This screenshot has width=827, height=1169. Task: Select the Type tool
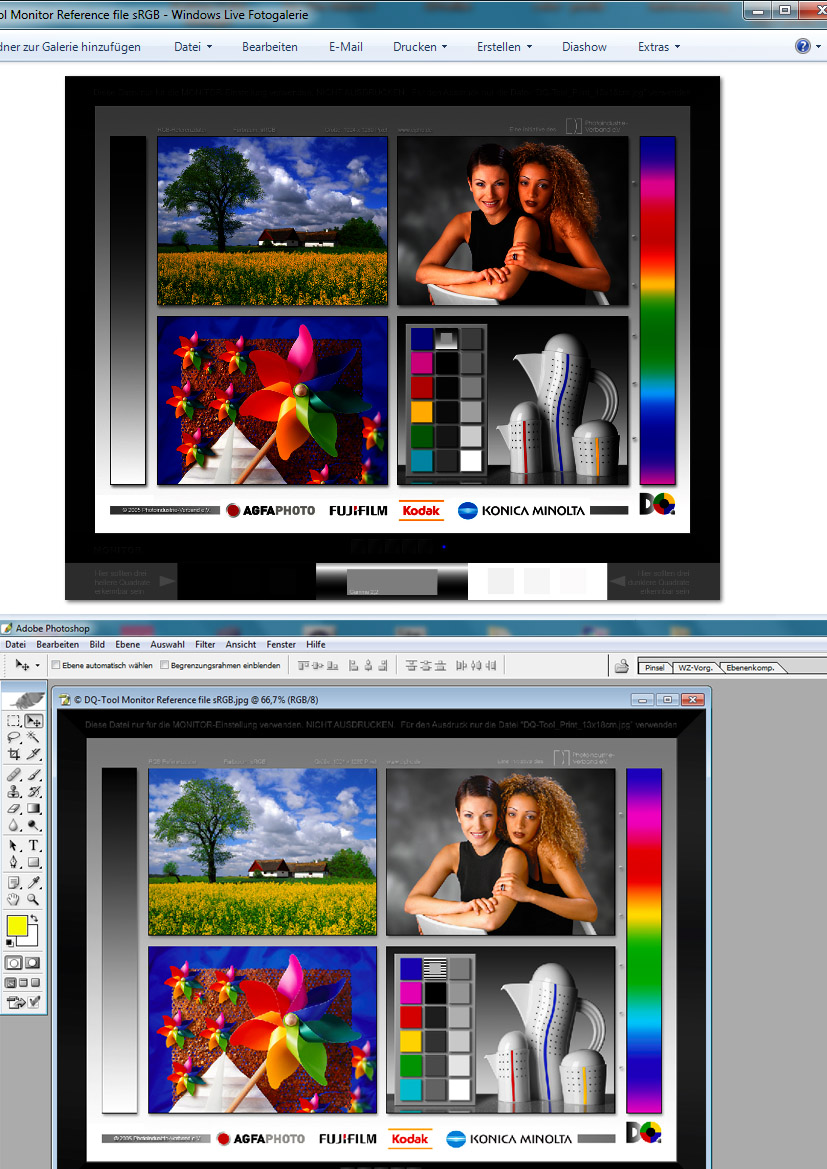[34, 845]
